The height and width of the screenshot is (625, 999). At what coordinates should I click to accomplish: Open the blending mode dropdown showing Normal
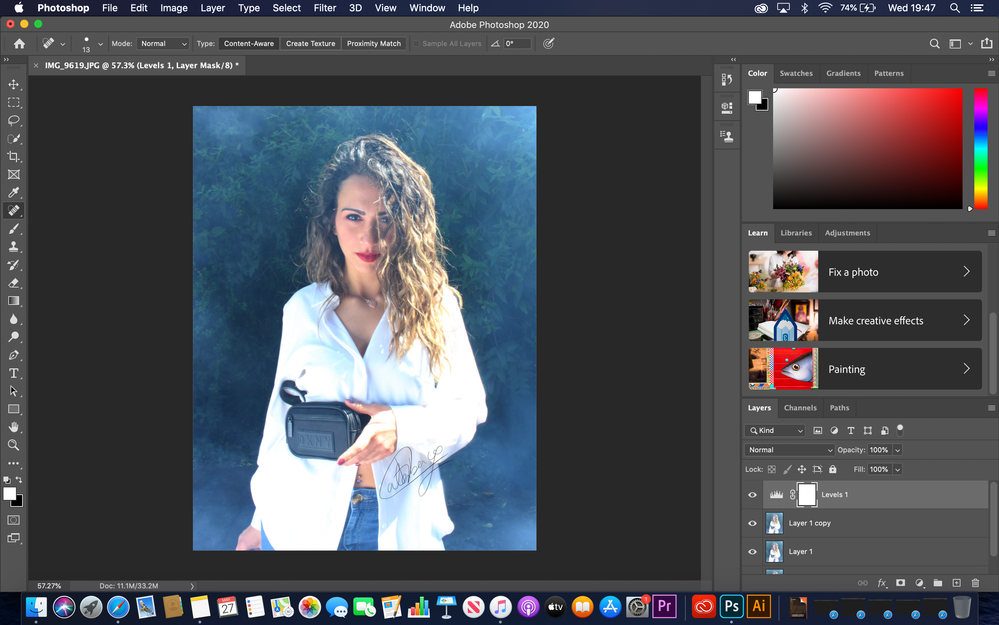pyautogui.click(x=789, y=450)
